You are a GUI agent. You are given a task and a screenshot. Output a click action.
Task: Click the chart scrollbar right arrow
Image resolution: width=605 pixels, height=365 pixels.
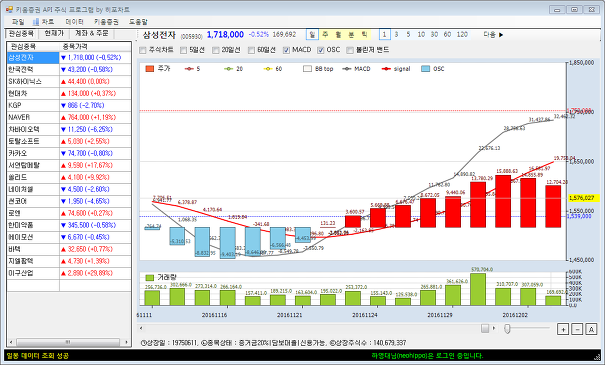[494, 328]
